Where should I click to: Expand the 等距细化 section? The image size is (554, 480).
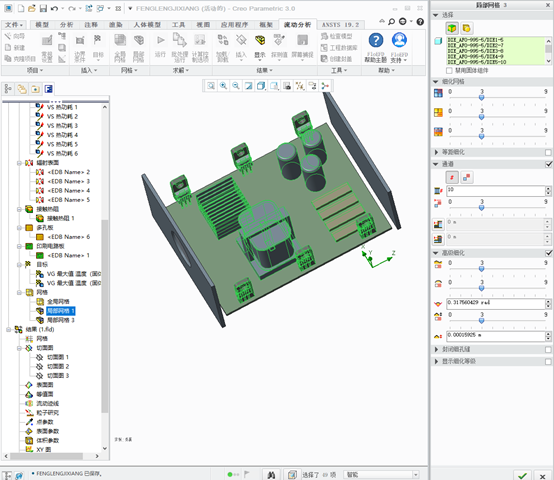436,152
